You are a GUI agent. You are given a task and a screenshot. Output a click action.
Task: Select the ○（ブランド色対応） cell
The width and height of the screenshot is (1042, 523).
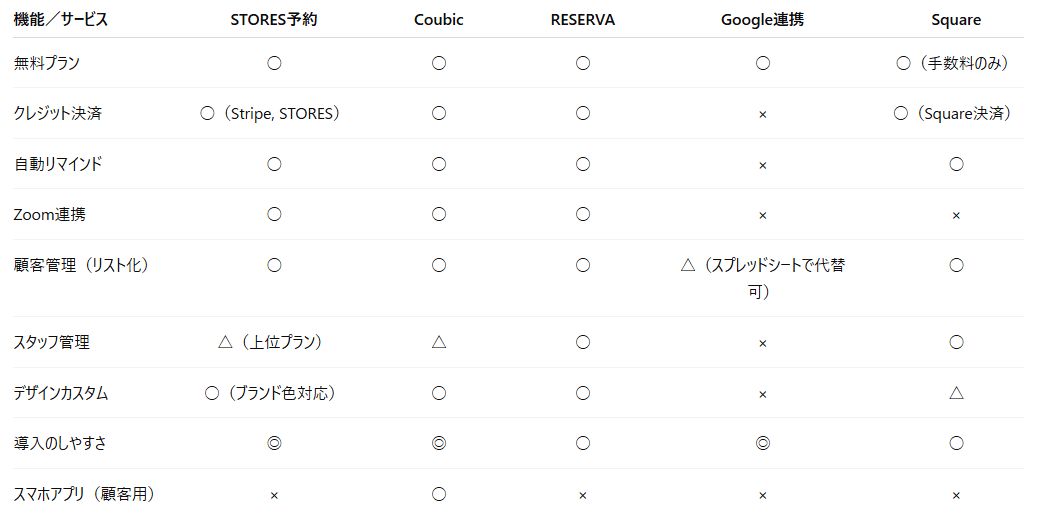click(274, 393)
